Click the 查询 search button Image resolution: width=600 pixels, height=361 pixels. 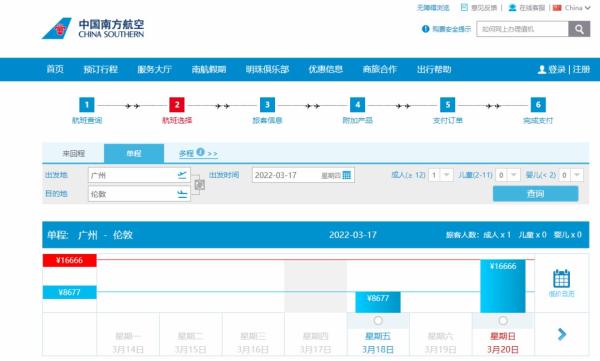[x=535, y=194]
